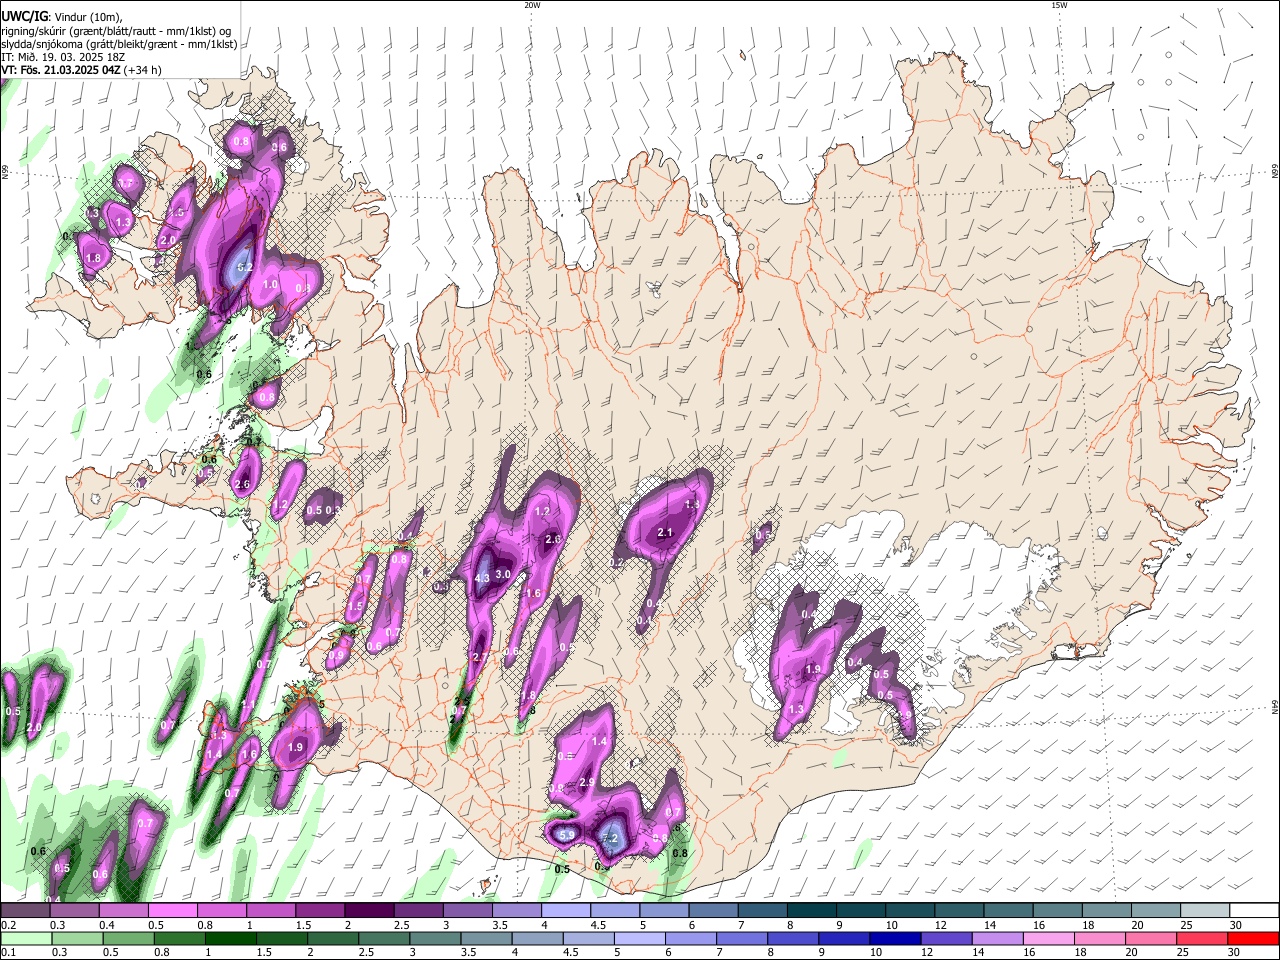Click the UWC/IG Vindur (10m) title text
The image size is (1280, 960).
62,16
